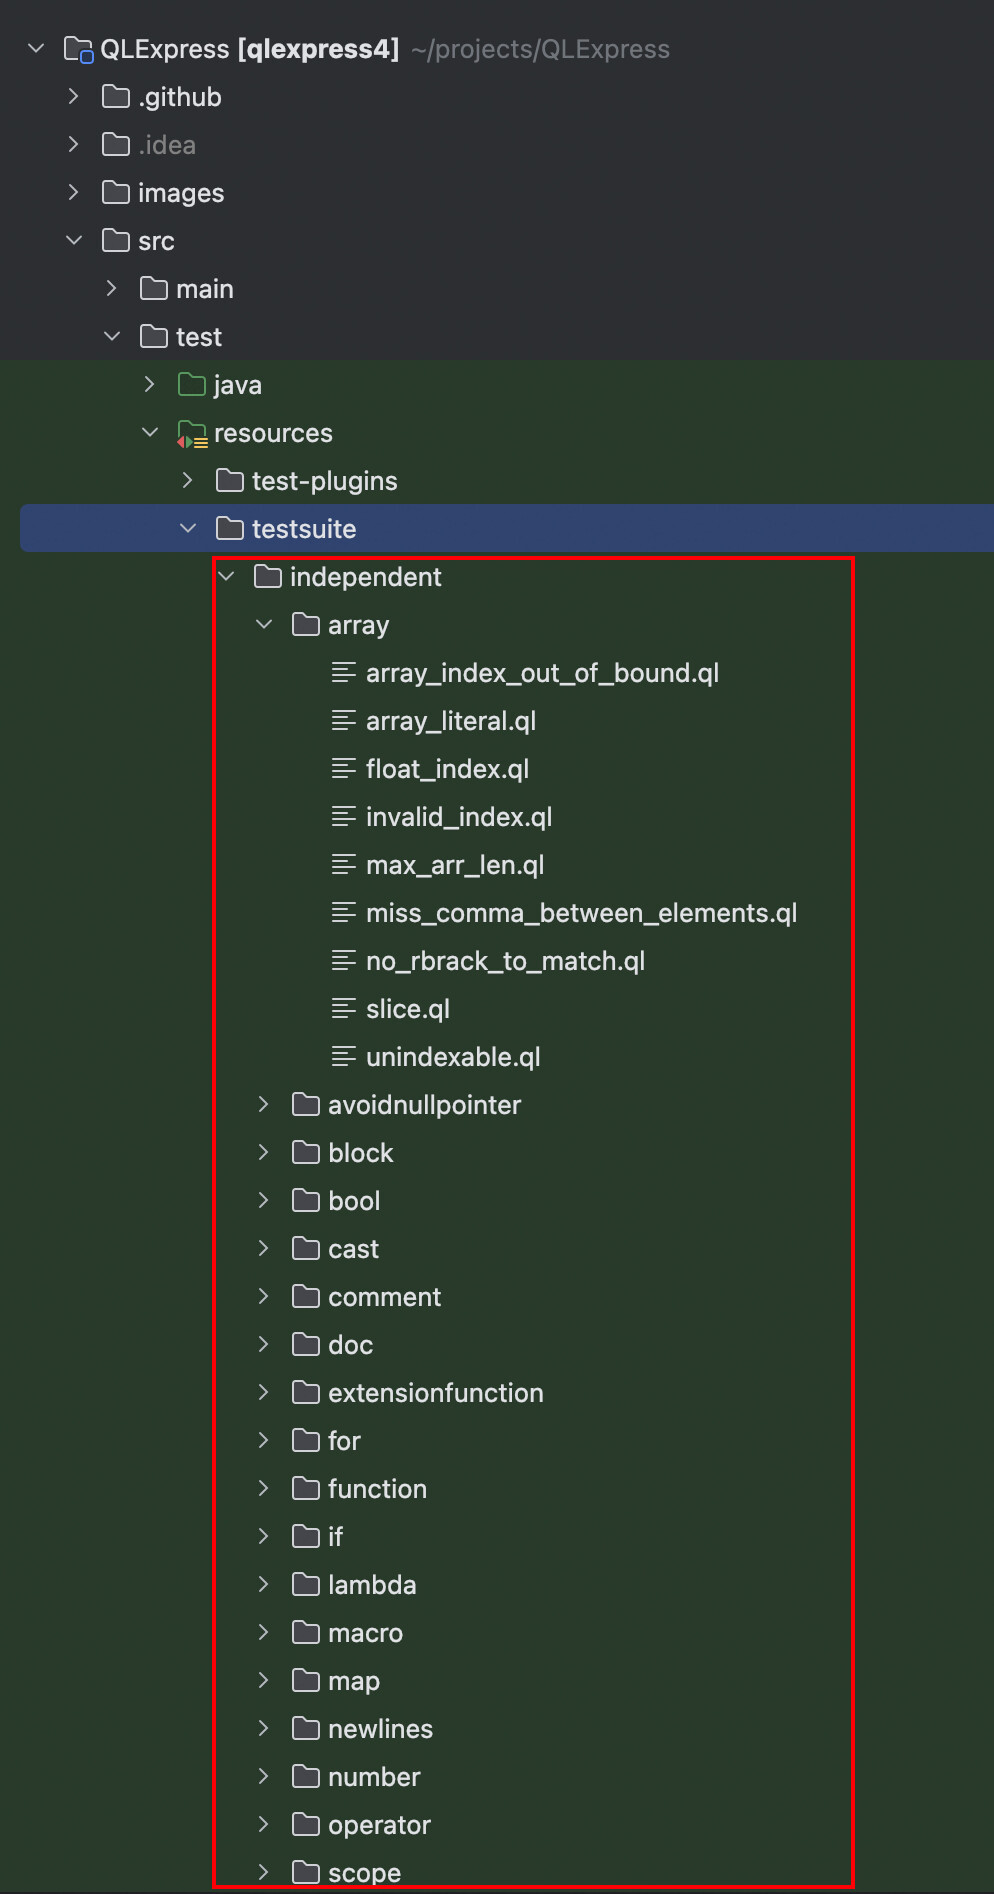This screenshot has height=1894, width=994.
Task: Click the testsuite folder icon
Action: click(230, 529)
